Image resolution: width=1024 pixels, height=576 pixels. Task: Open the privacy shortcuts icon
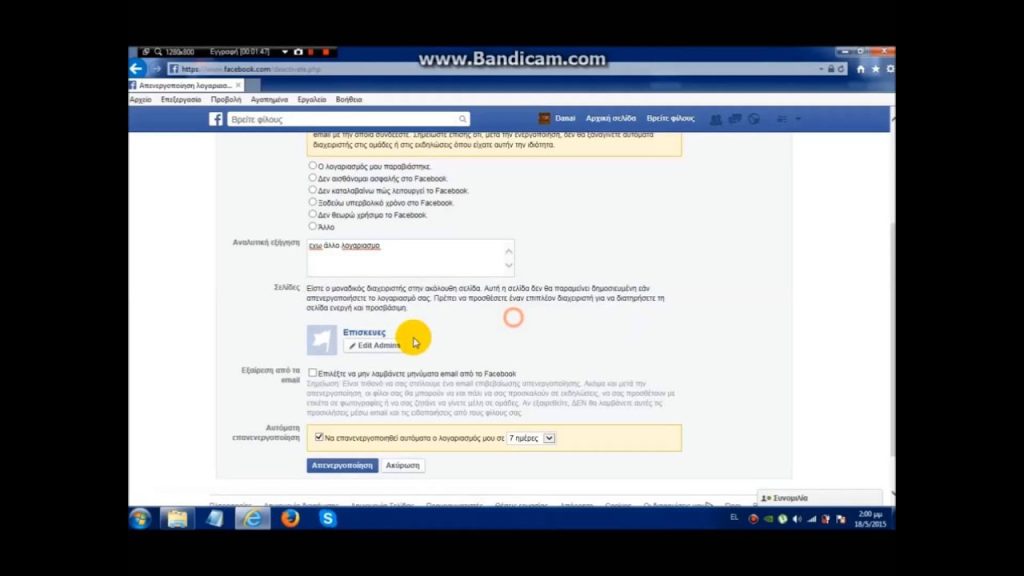(x=782, y=119)
